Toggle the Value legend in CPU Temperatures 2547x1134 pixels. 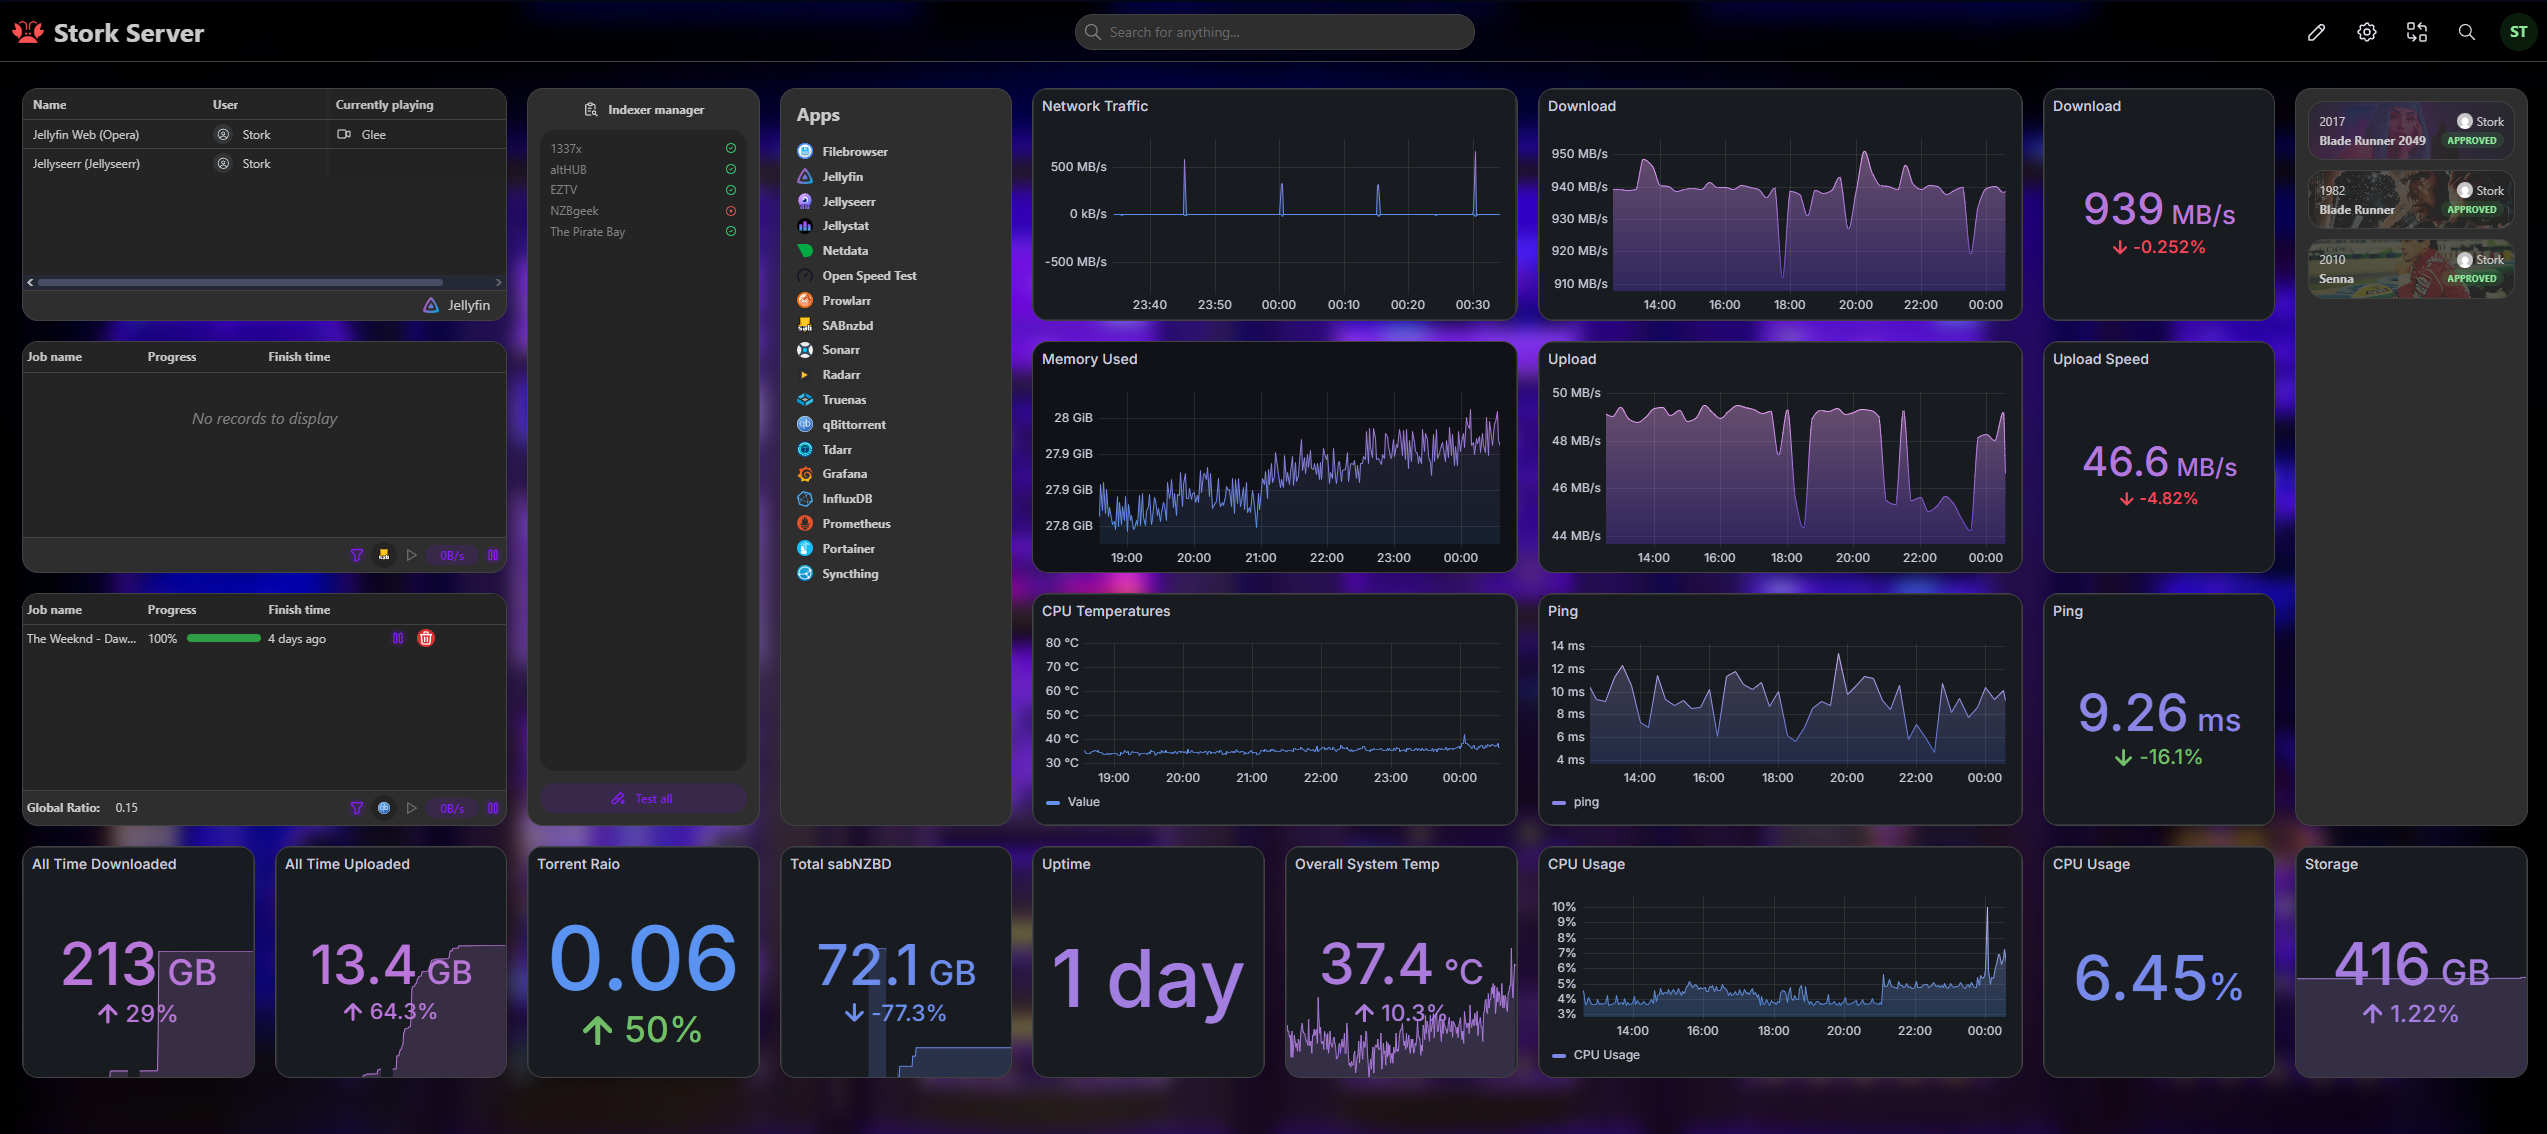(x=1073, y=802)
